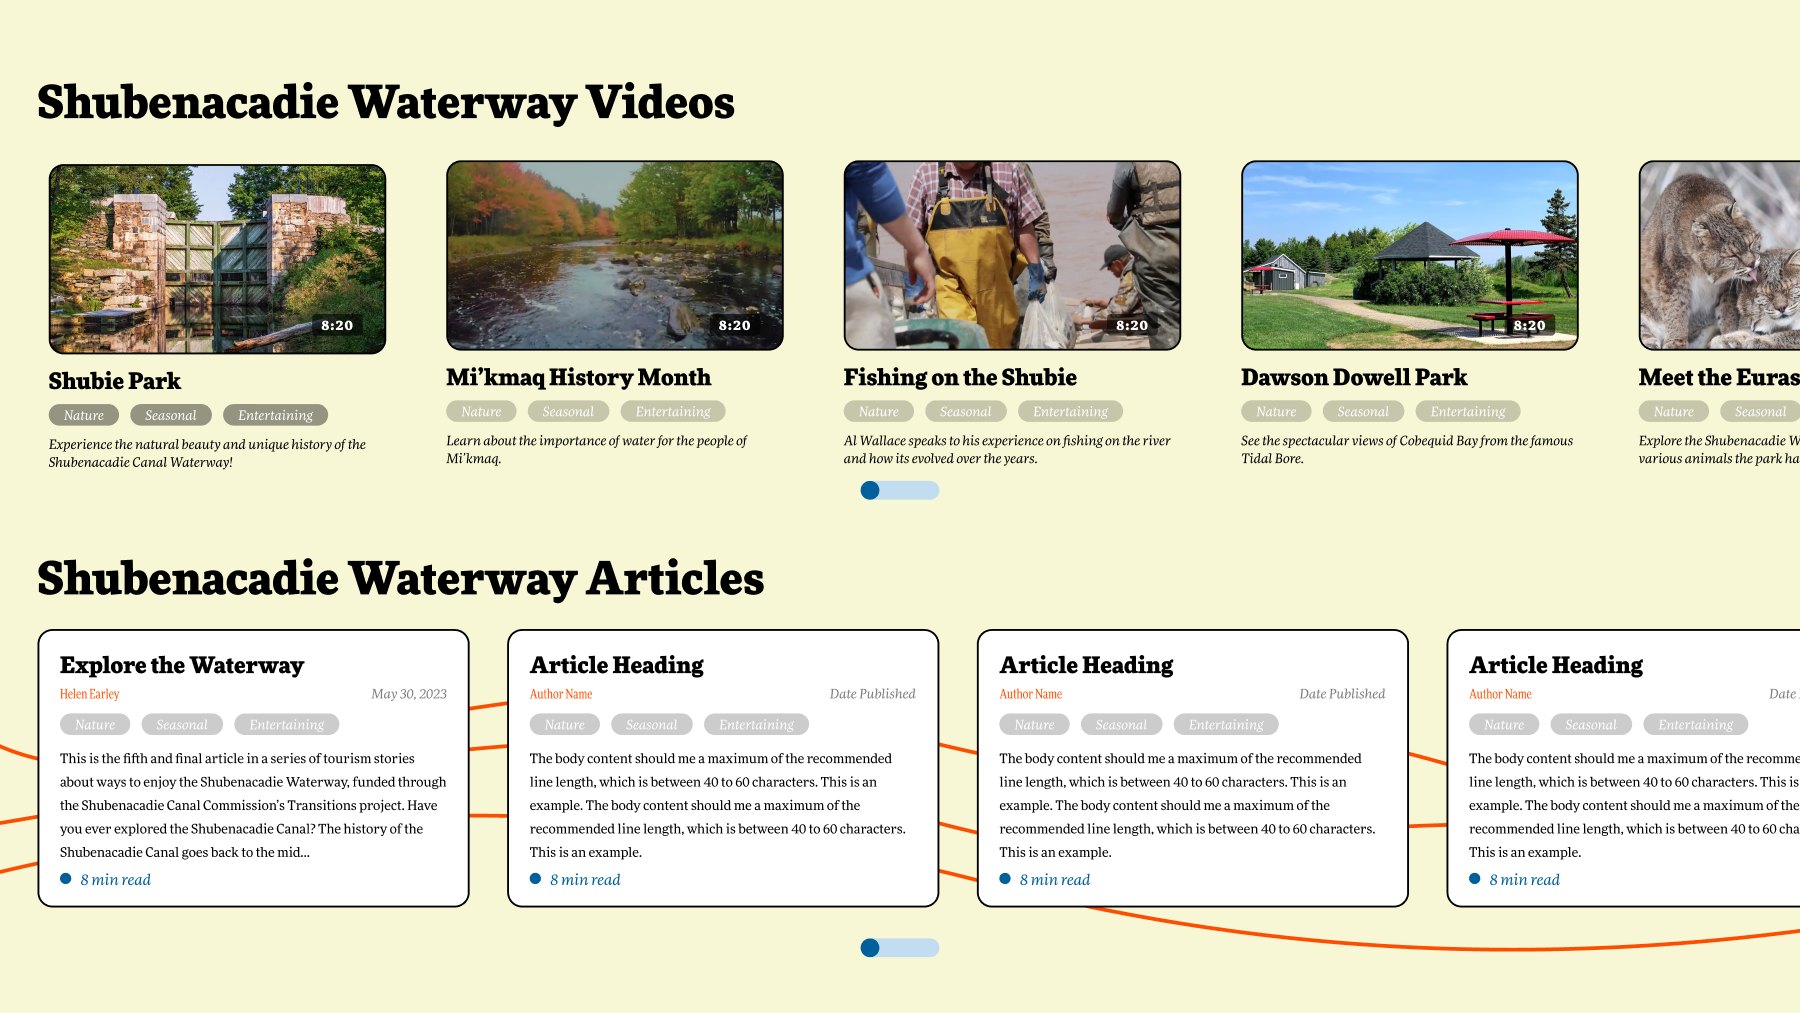The width and height of the screenshot is (1800, 1013).
Task: Click the 8:20 badge on Dawson Dowell Park
Action: pos(1529,325)
